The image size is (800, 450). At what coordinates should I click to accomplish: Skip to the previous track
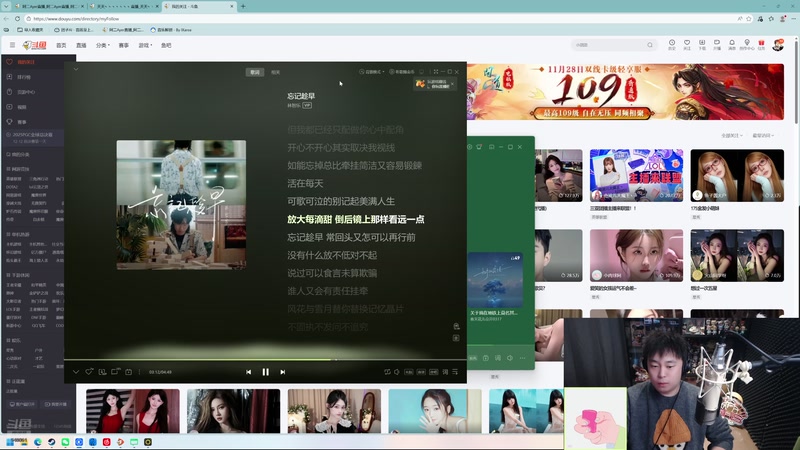(x=248, y=372)
